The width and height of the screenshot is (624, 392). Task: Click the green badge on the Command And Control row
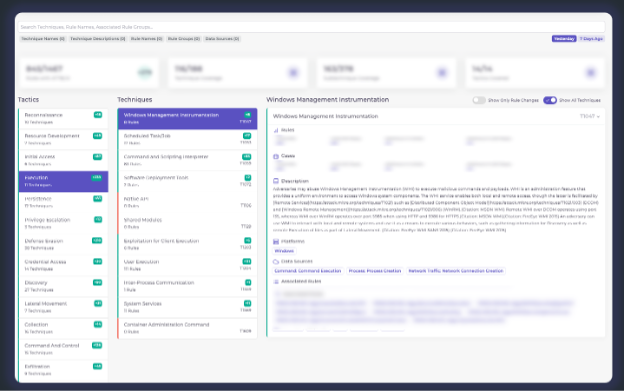(x=97, y=345)
